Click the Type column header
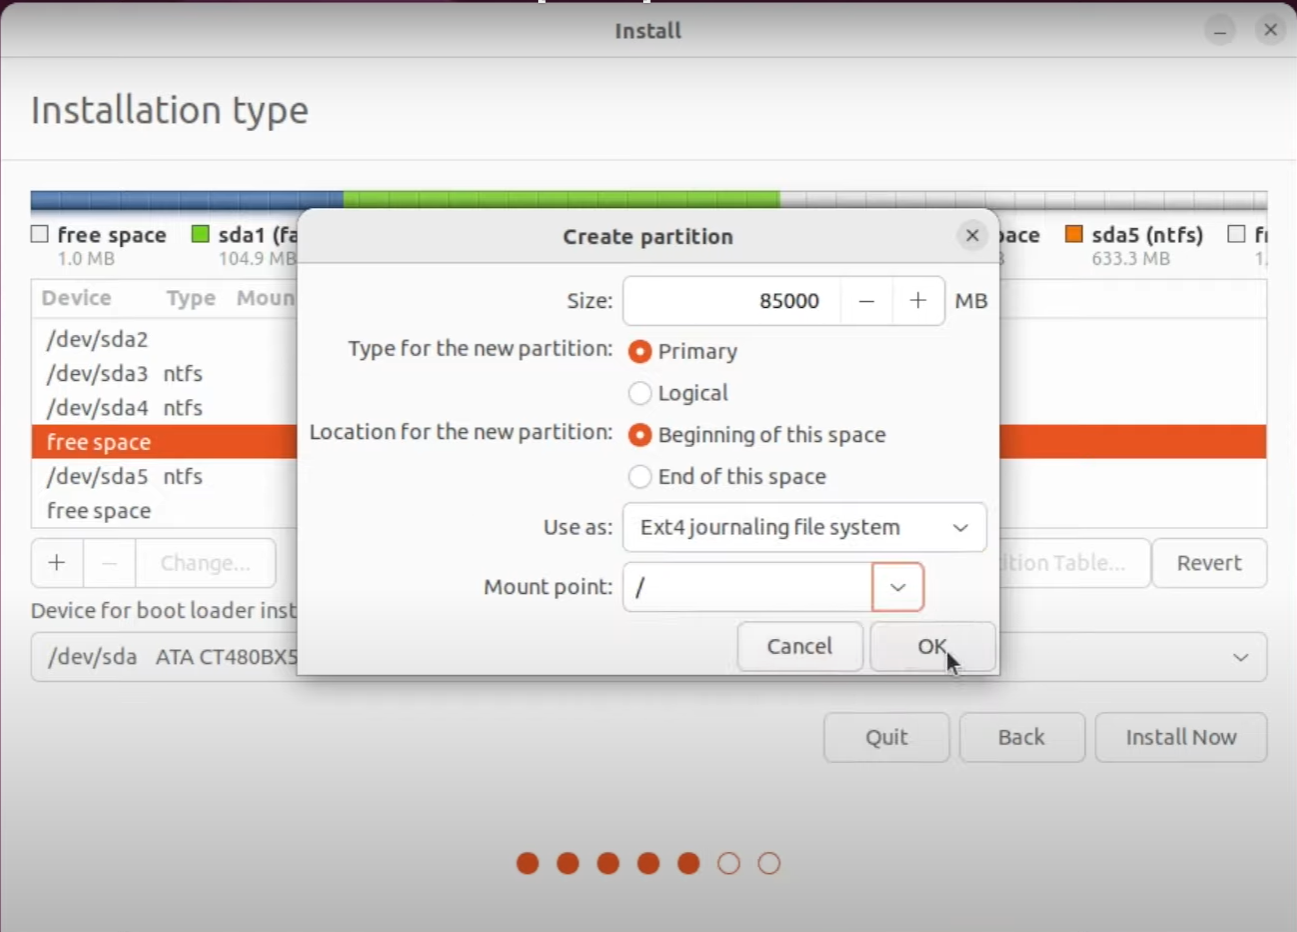The width and height of the screenshot is (1297, 932). coord(191,298)
